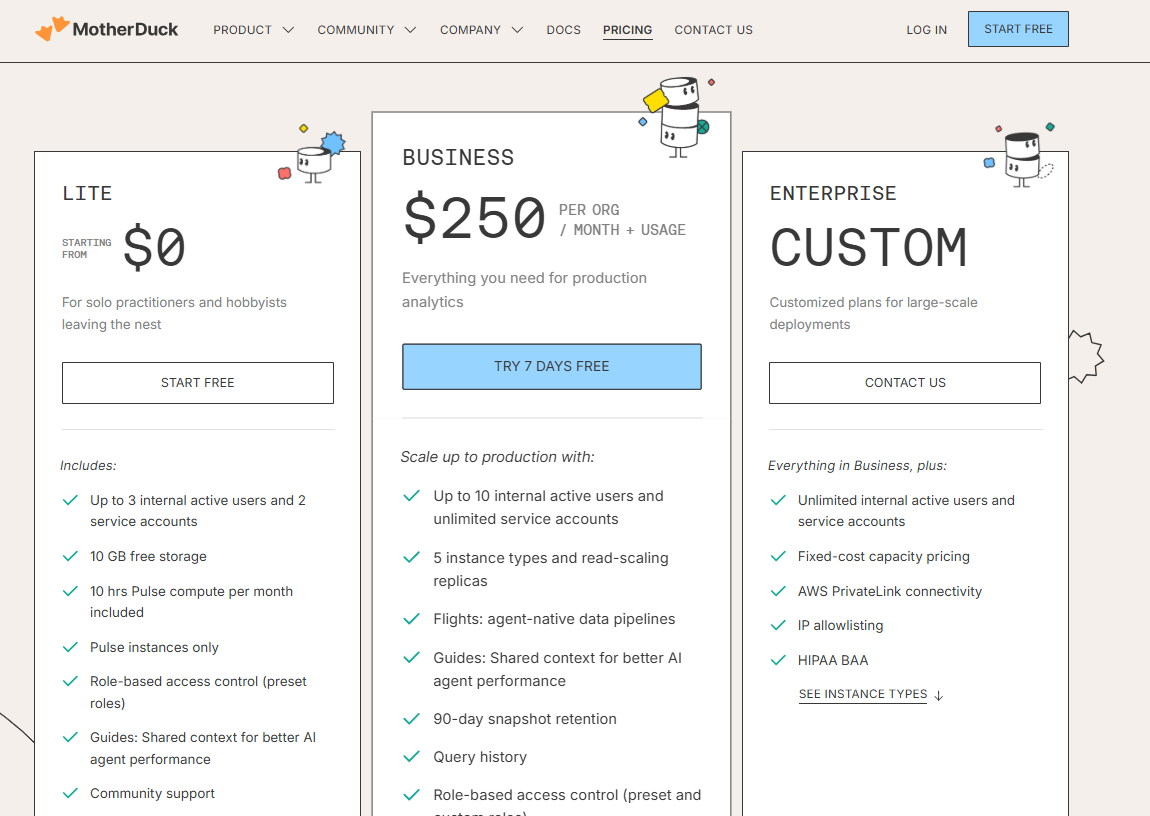Click checkmark beside Unlimited internal active users
The width and height of the screenshot is (1150, 816).
(x=778, y=501)
